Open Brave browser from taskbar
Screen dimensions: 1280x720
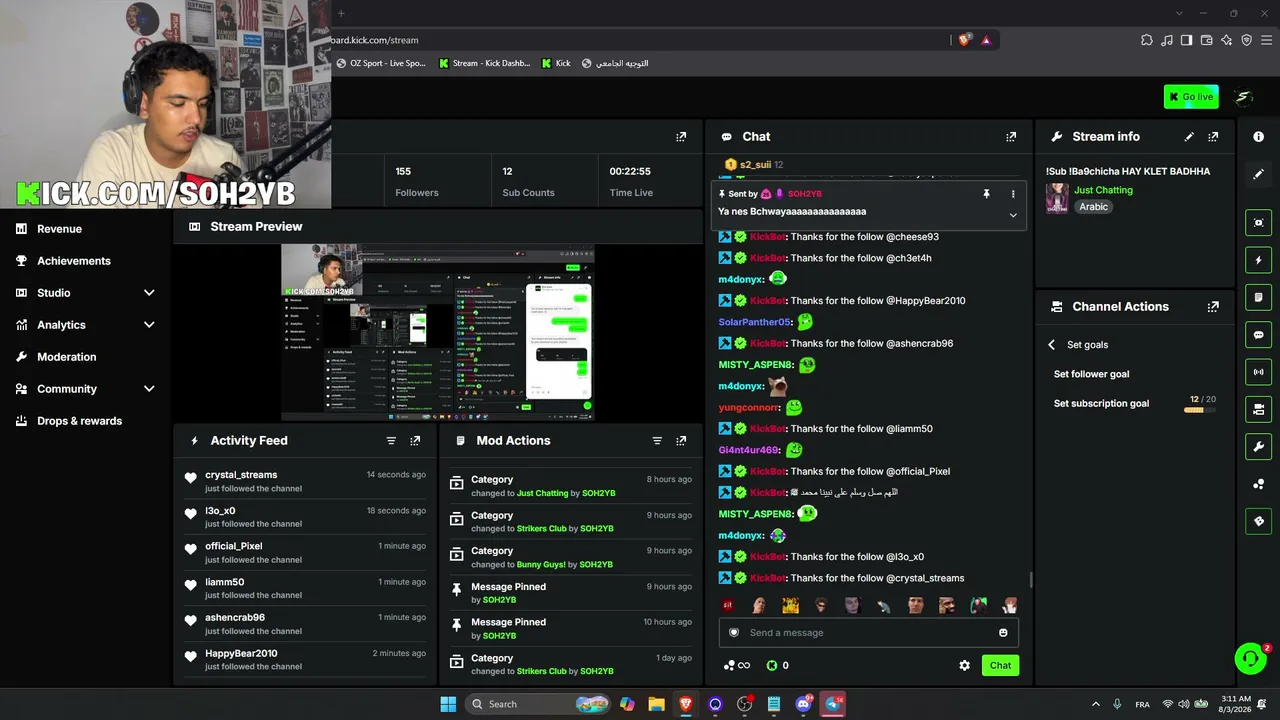(x=686, y=704)
